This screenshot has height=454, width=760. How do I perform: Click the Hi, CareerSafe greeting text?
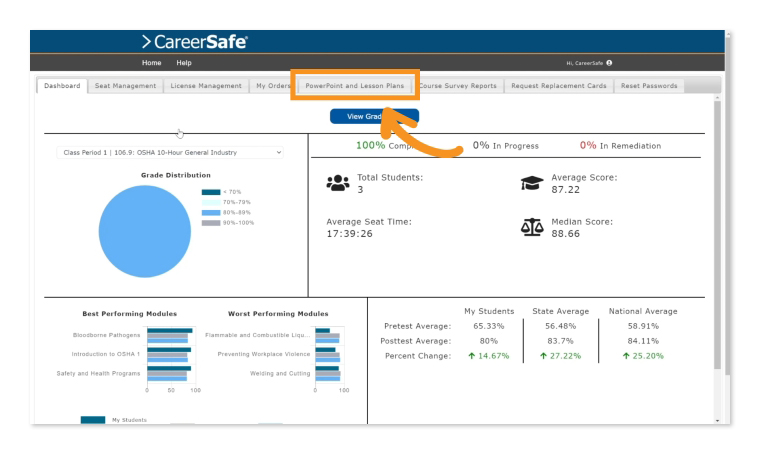click(585, 63)
